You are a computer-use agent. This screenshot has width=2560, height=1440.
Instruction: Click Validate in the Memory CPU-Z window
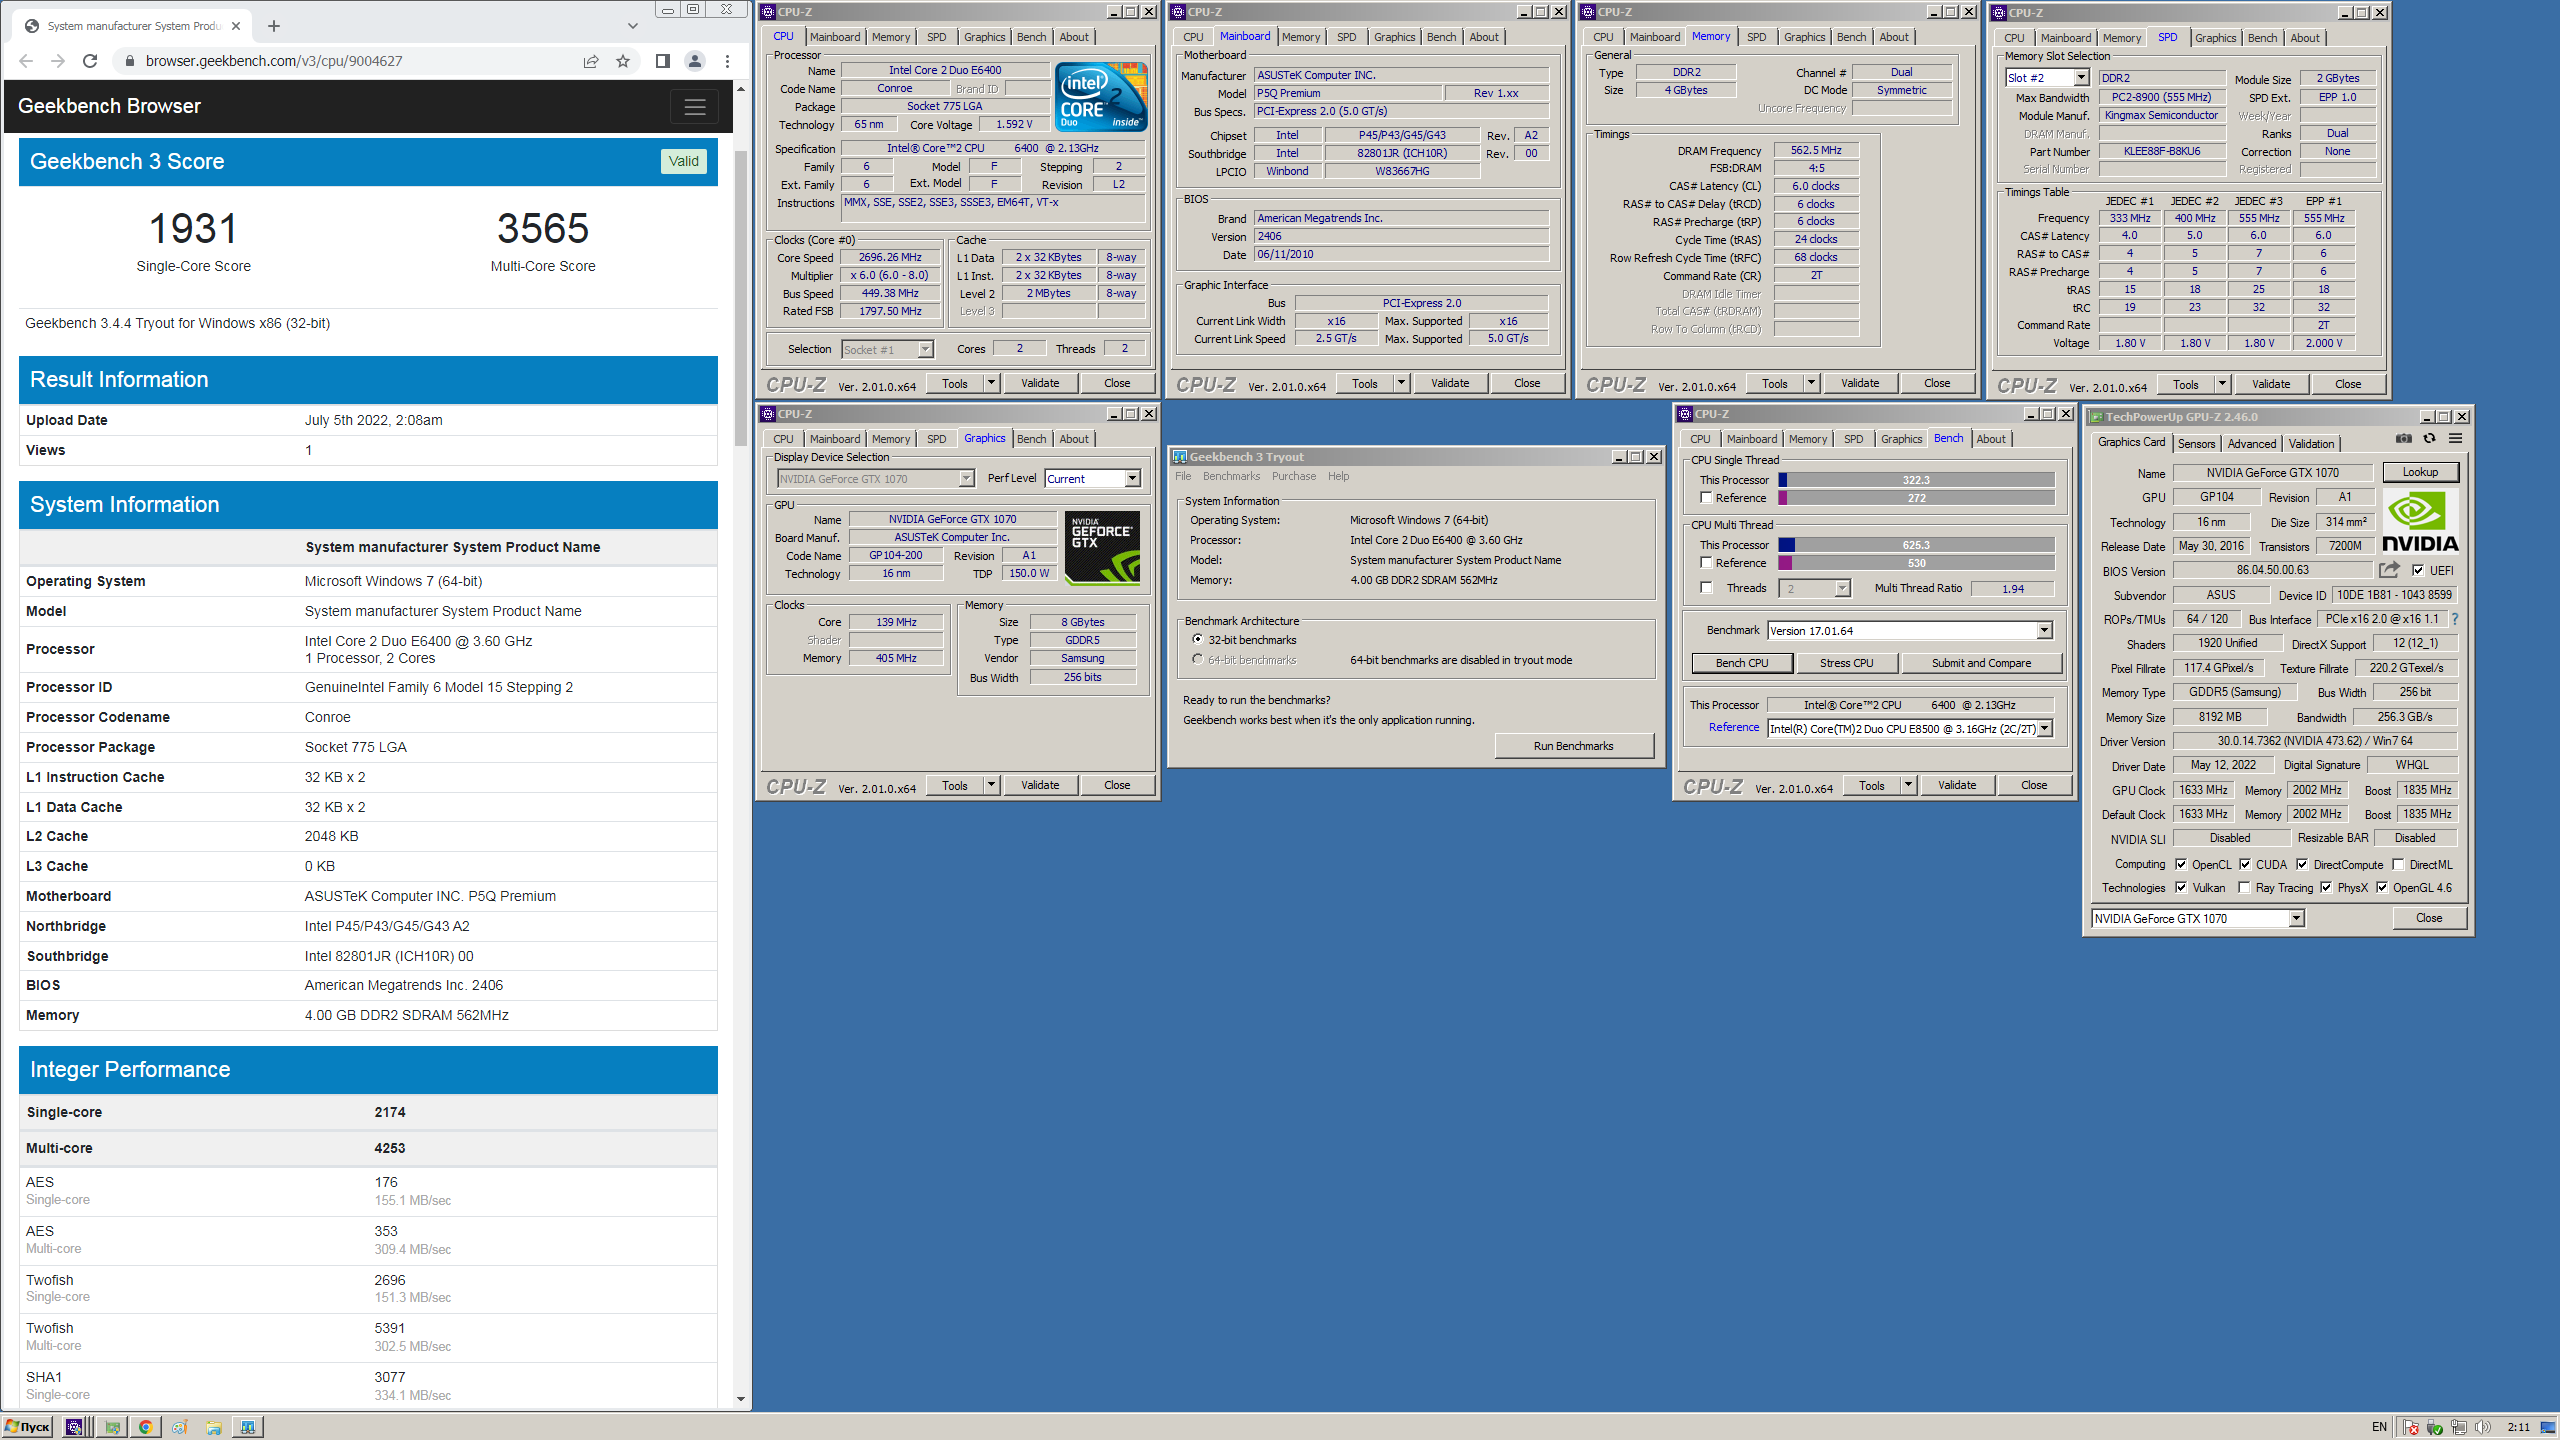[1860, 383]
